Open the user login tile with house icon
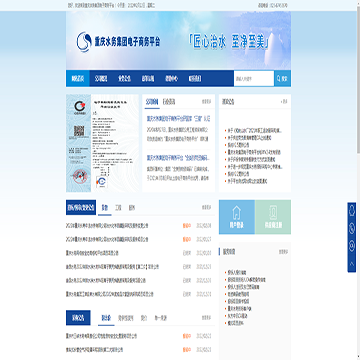This screenshot has height=360, width=360. (237, 217)
